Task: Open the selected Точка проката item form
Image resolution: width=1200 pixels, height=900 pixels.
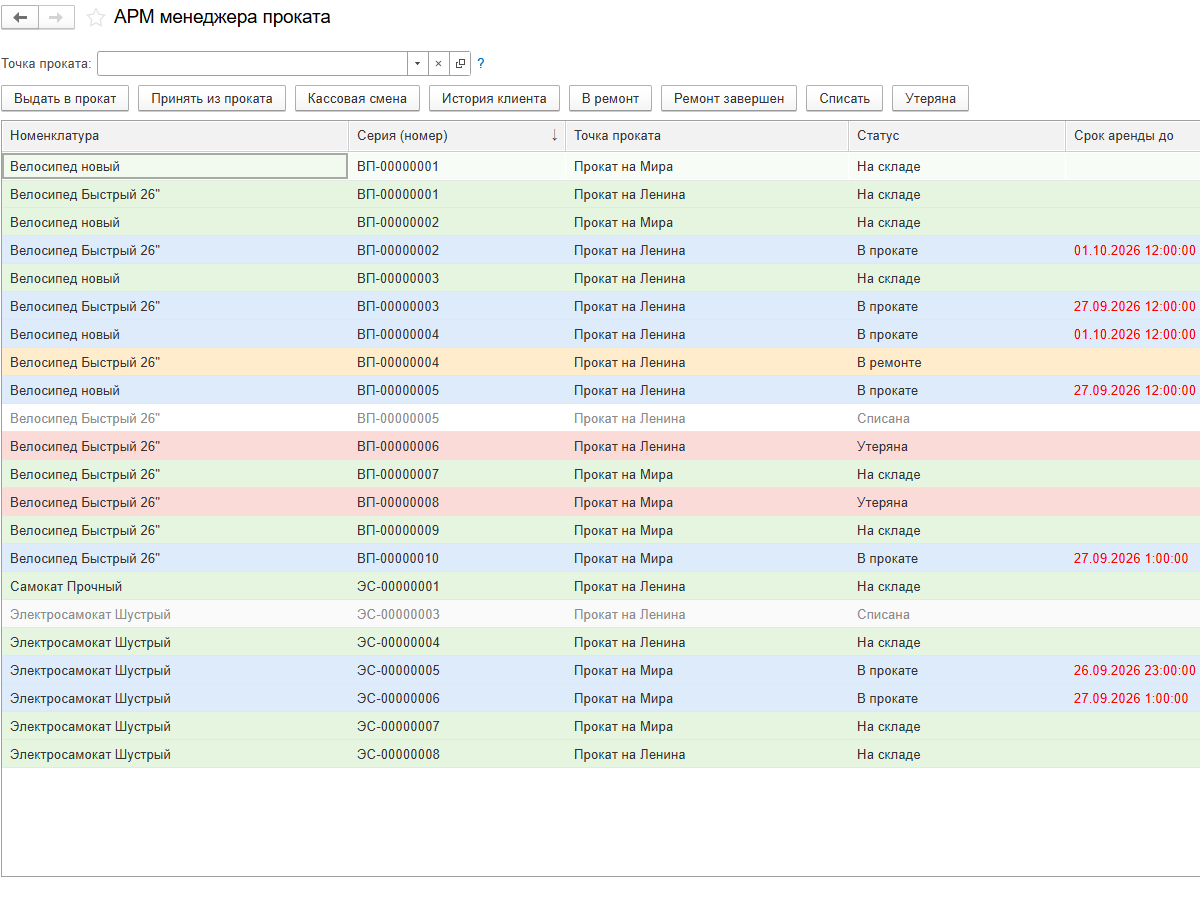Action: [x=460, y=63]
